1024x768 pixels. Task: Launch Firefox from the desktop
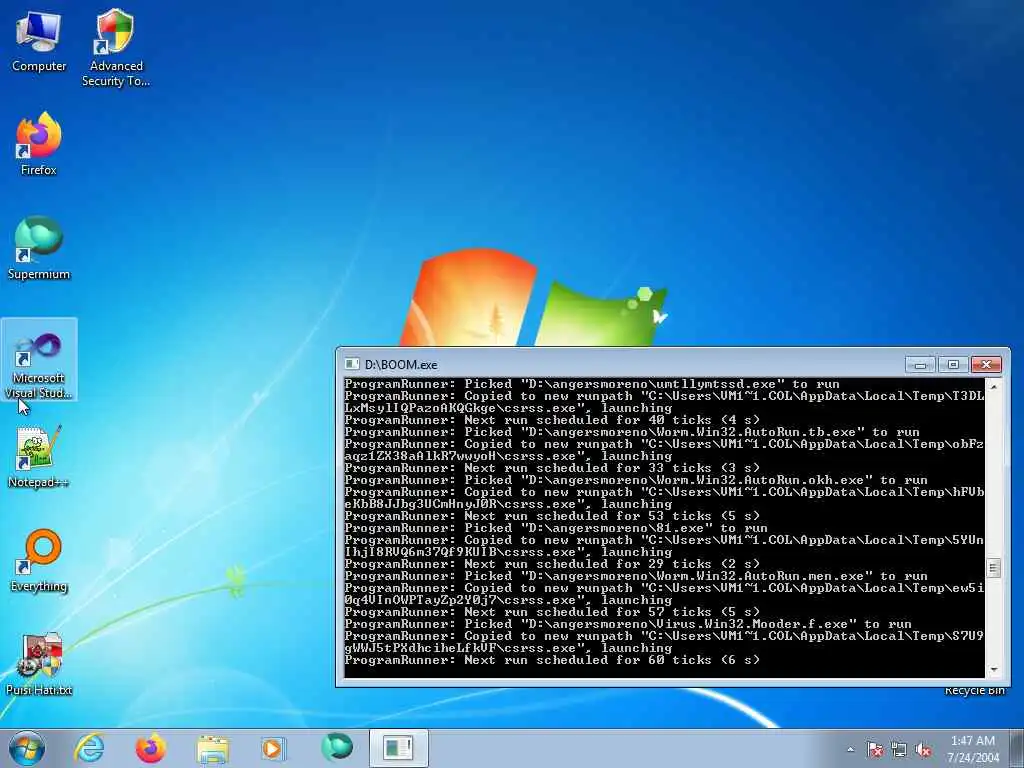click(x=39, y=142)
